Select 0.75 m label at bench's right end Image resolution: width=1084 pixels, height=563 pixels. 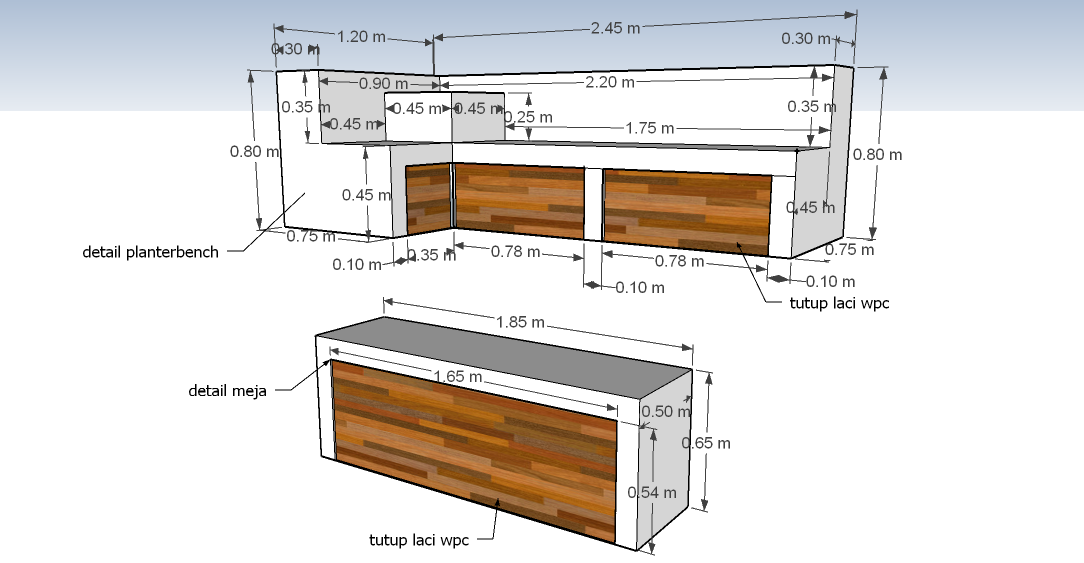pos(850,250)
